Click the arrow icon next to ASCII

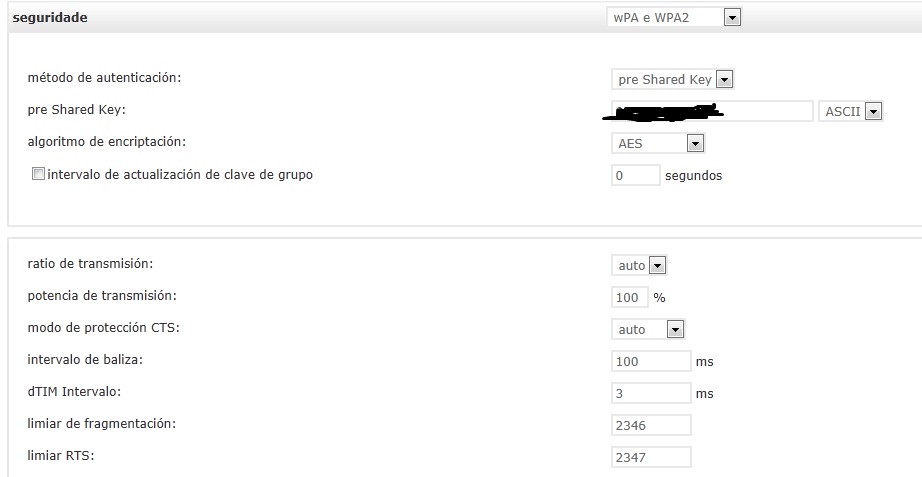tap(874, 112)
